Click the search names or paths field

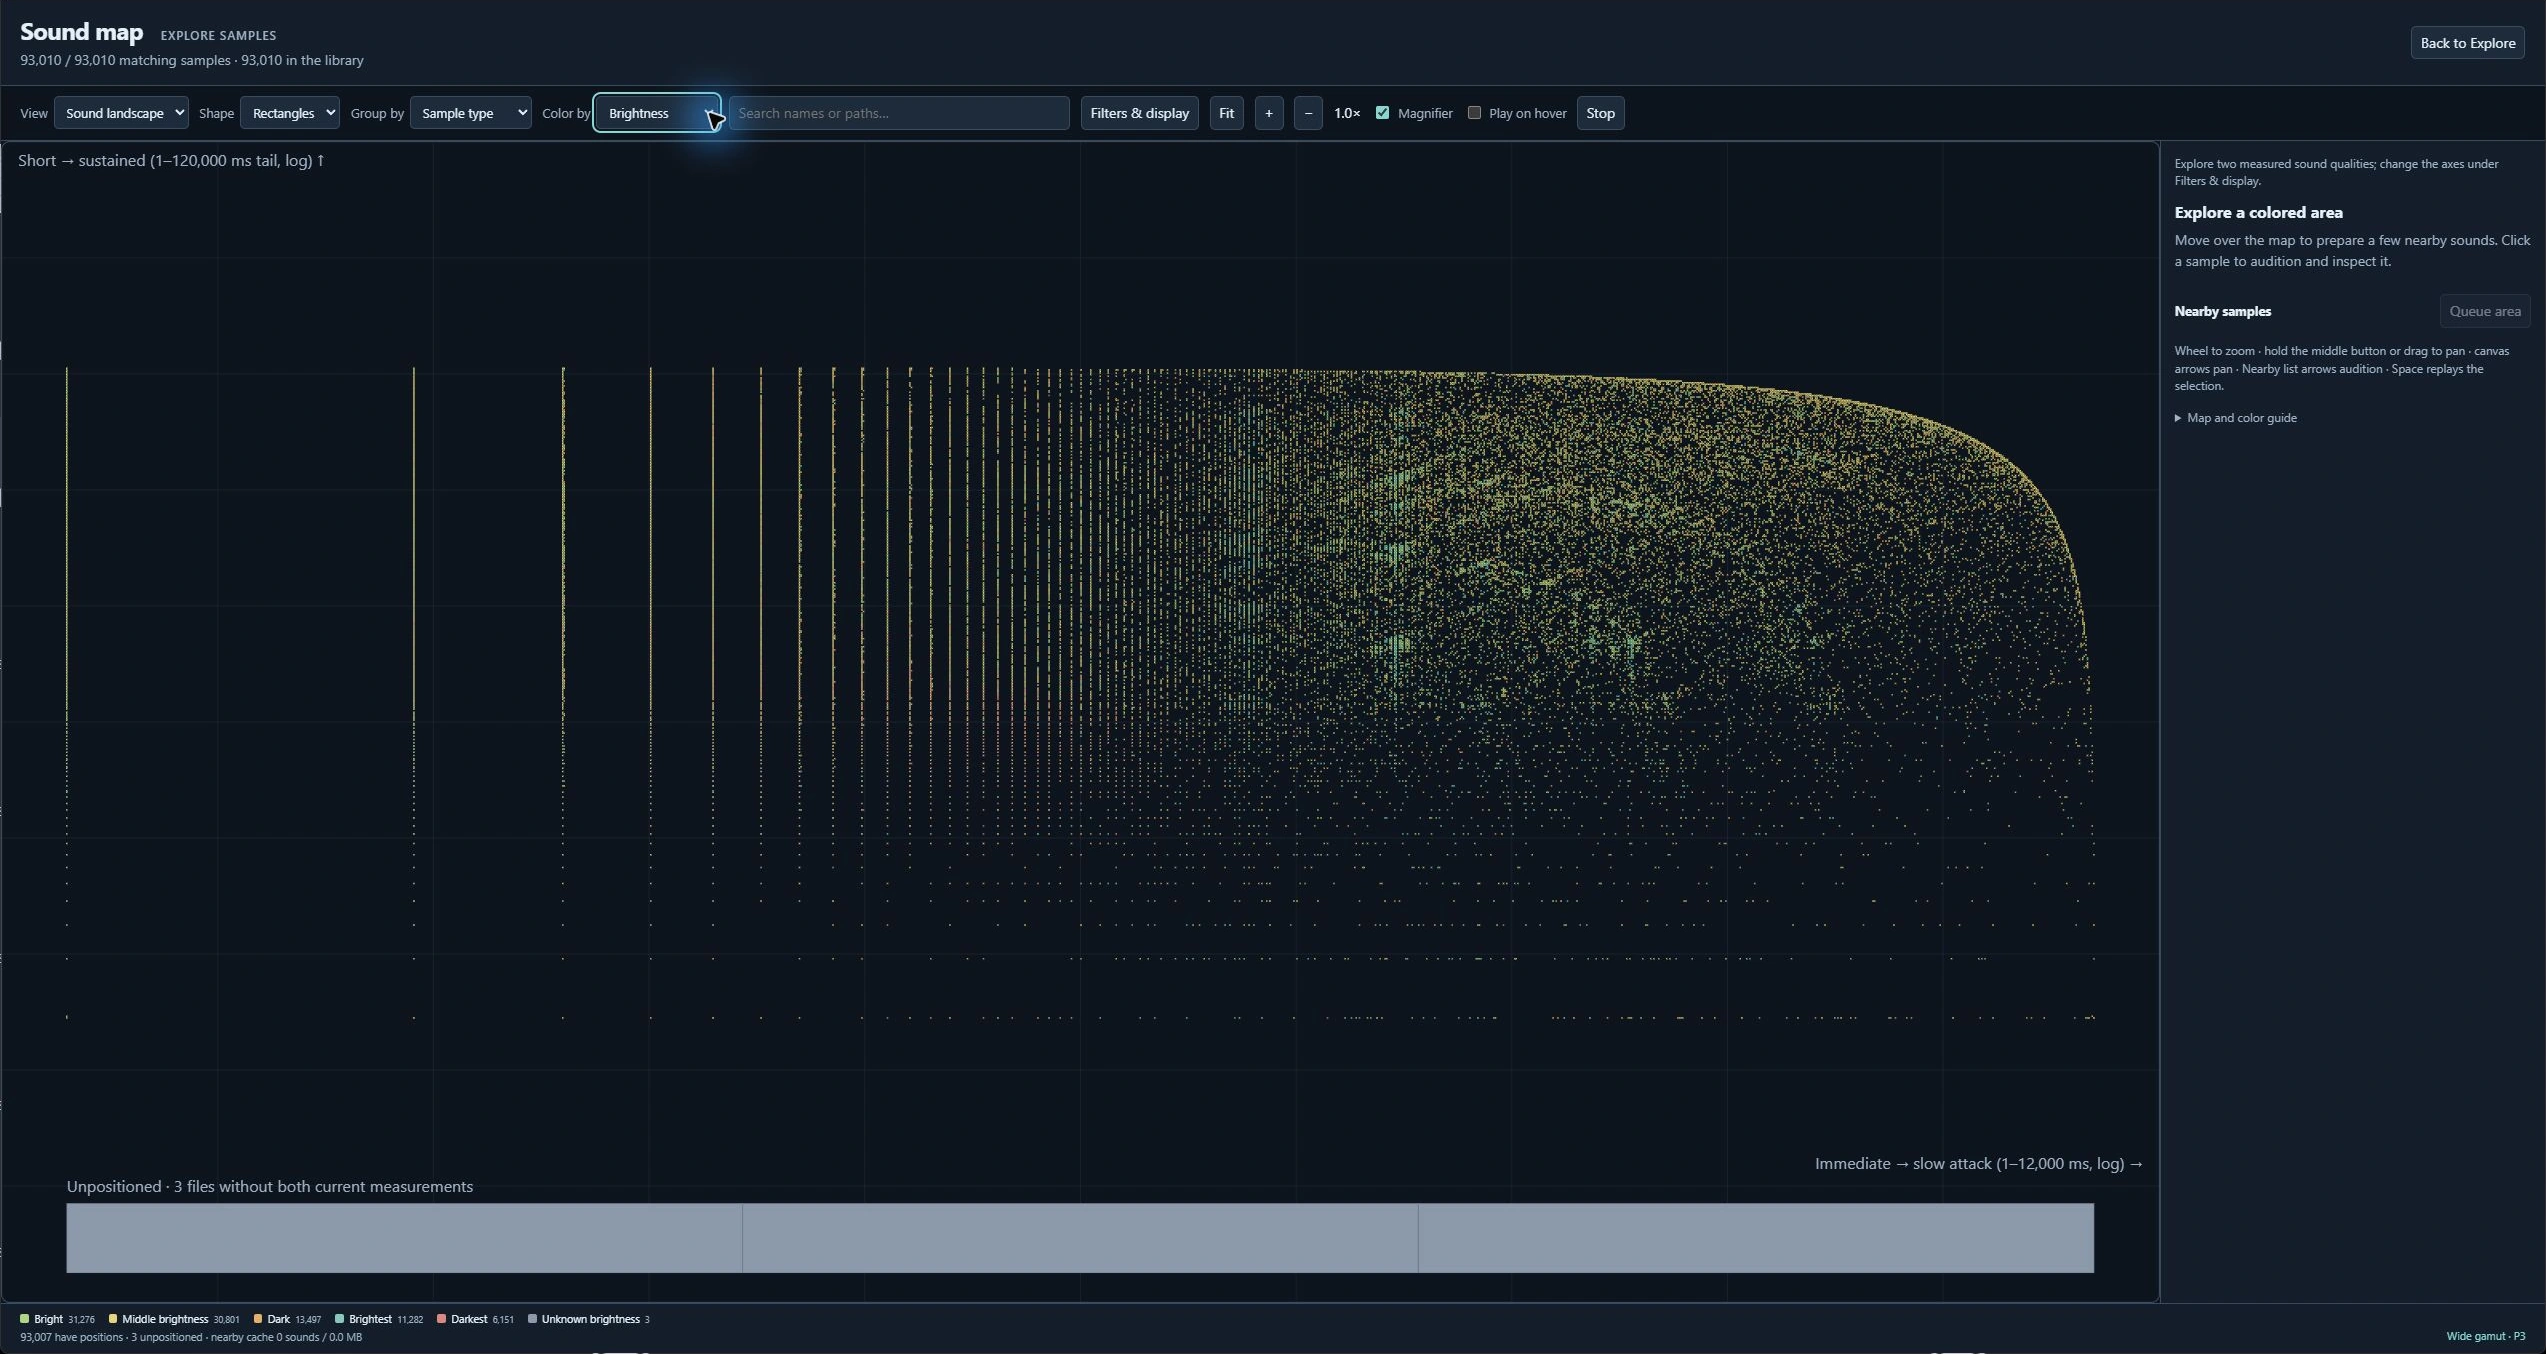899,113
